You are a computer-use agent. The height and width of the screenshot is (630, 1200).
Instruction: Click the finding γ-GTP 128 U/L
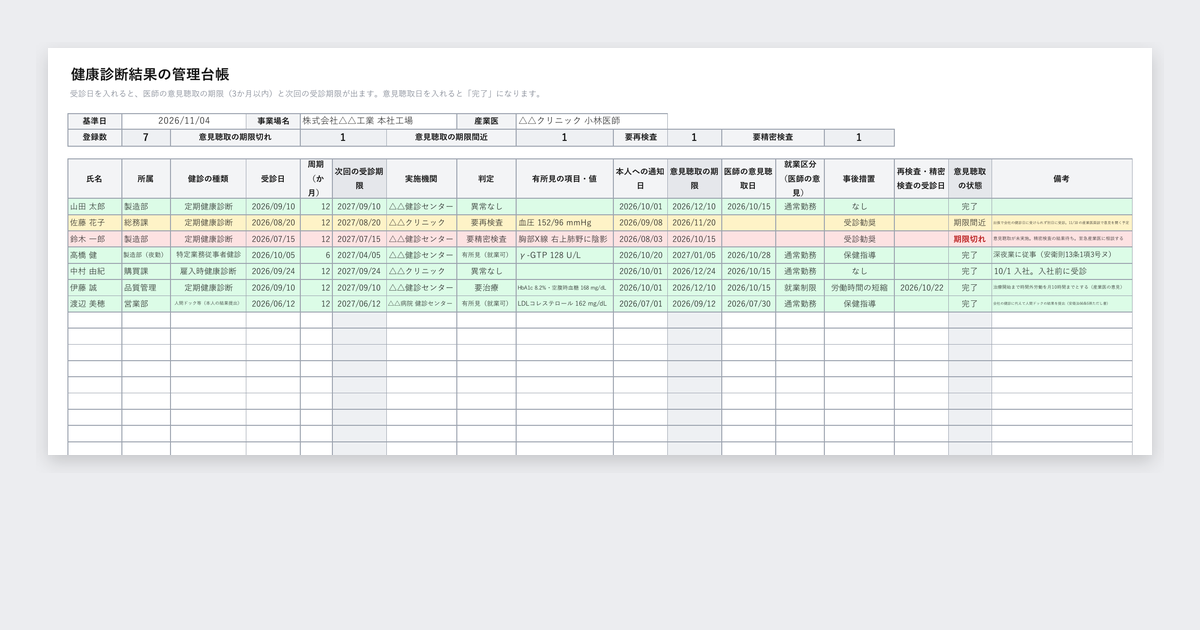(565, 255)
